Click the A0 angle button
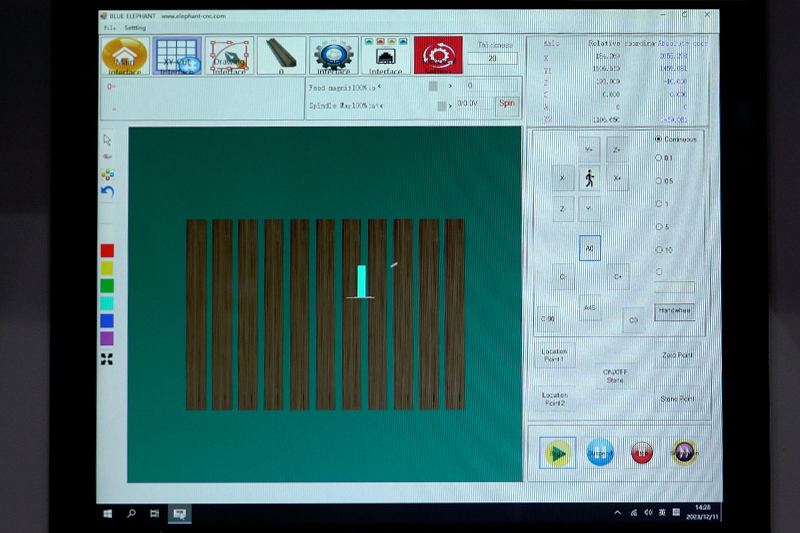 coord(590,248)
